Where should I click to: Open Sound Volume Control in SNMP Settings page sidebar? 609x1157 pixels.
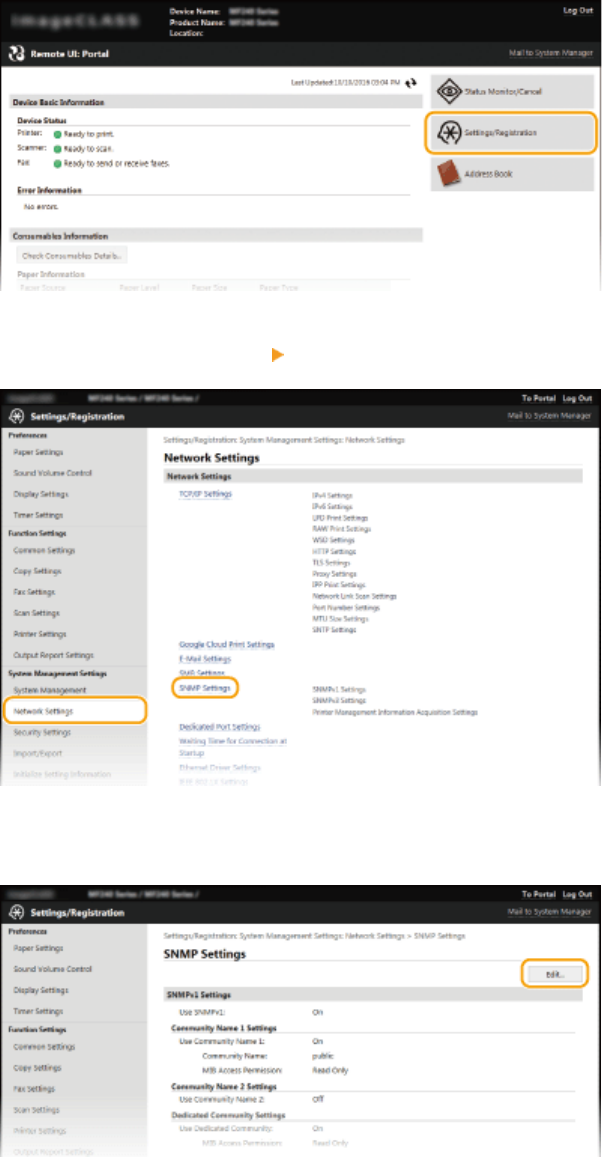pos(52,969)
